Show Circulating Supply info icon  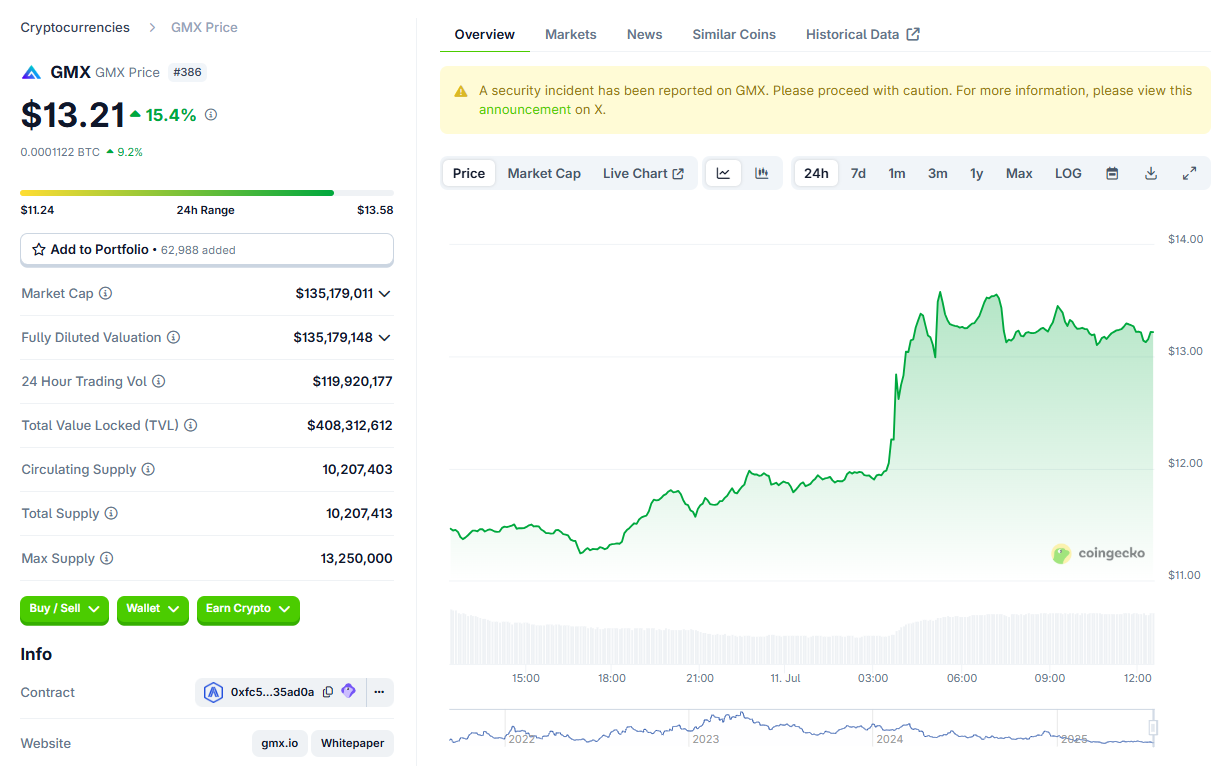coord(148,469)
